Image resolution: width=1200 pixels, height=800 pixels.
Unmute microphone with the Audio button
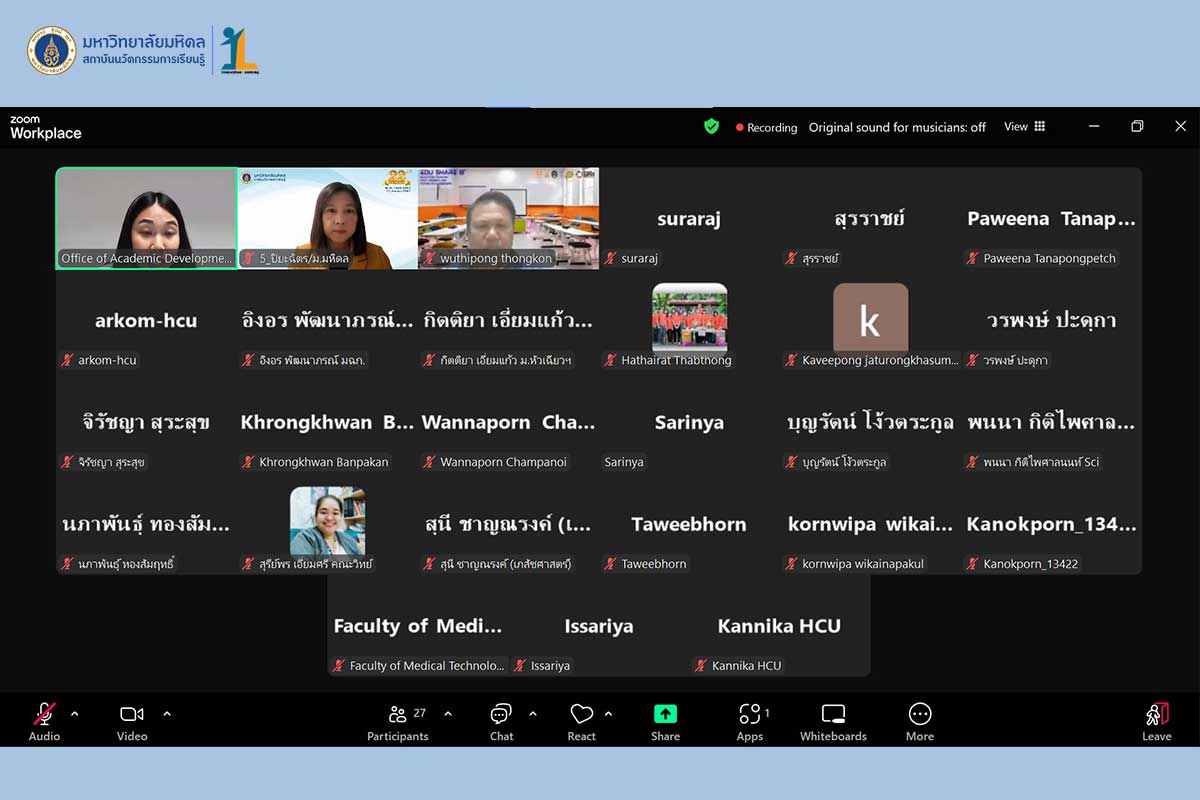[44, 720]
